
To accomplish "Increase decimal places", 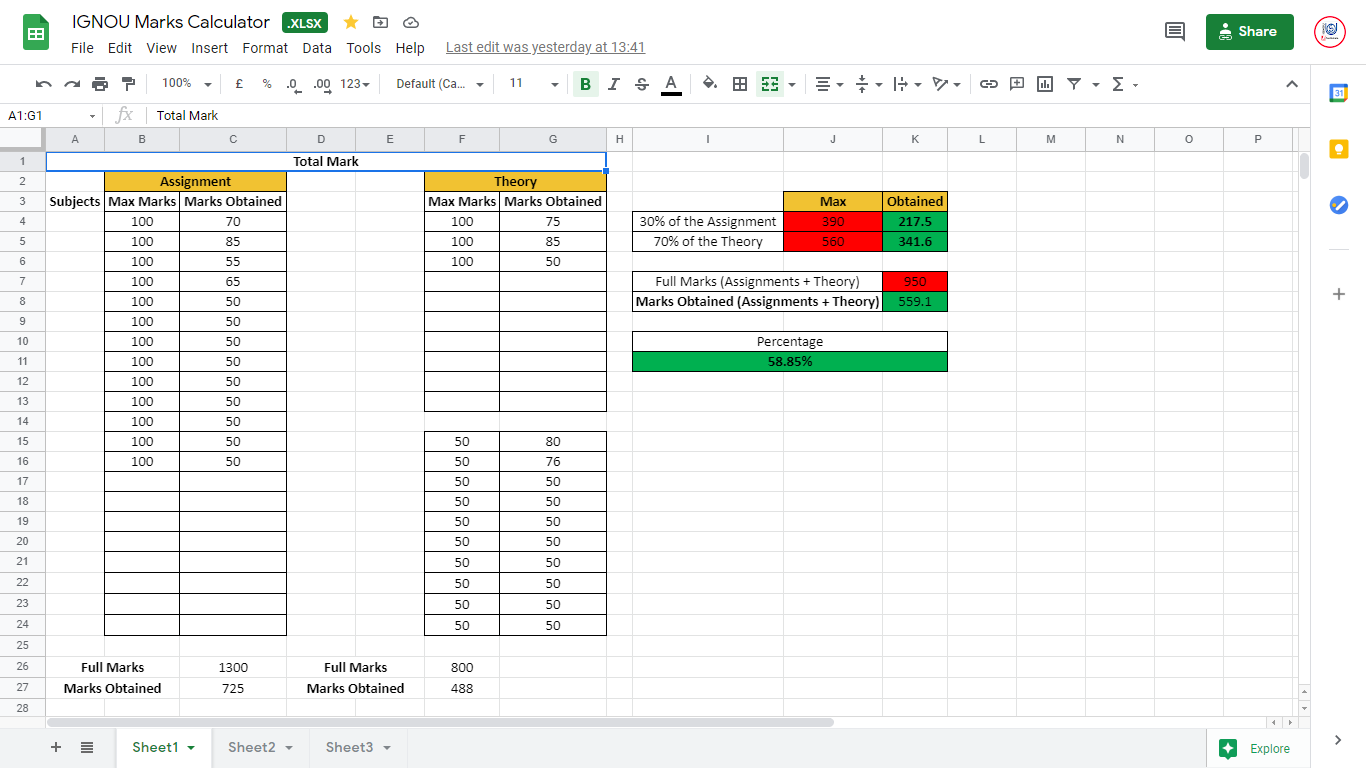I will pos(322,84).
